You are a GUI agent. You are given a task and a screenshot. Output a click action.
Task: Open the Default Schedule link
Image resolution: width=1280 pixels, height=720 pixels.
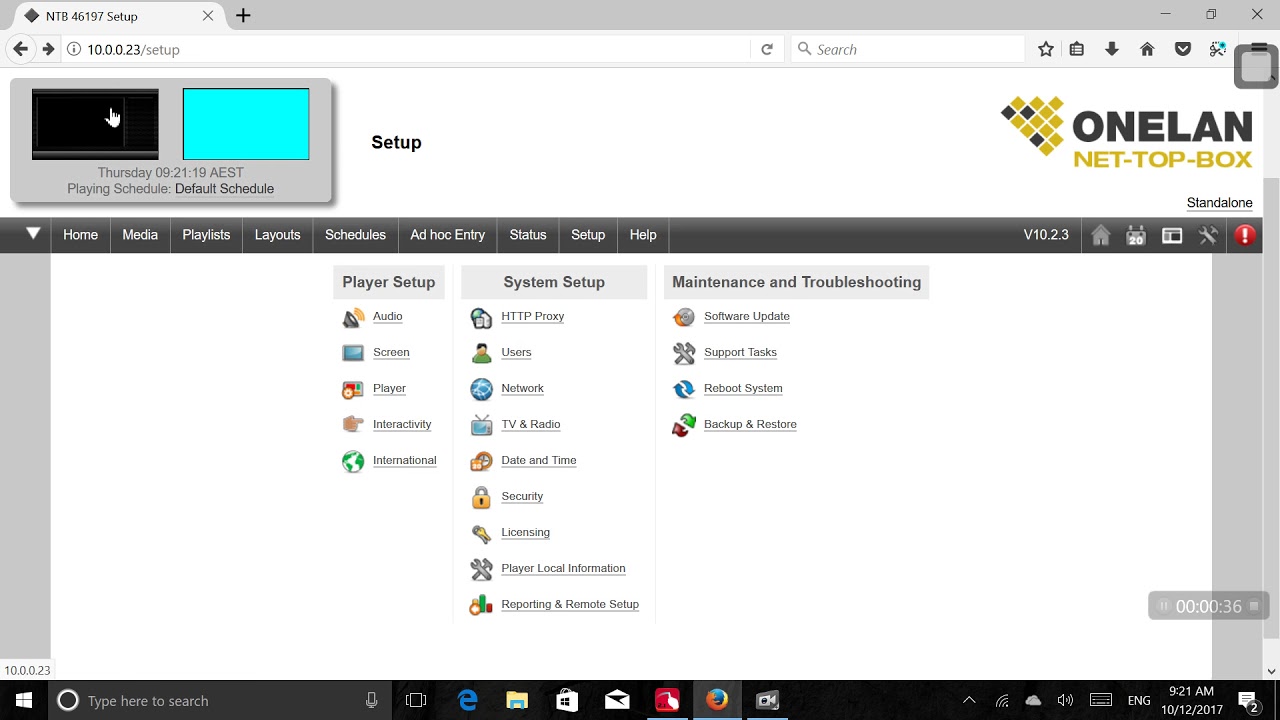pyautogui.click(x=224, y=189)
